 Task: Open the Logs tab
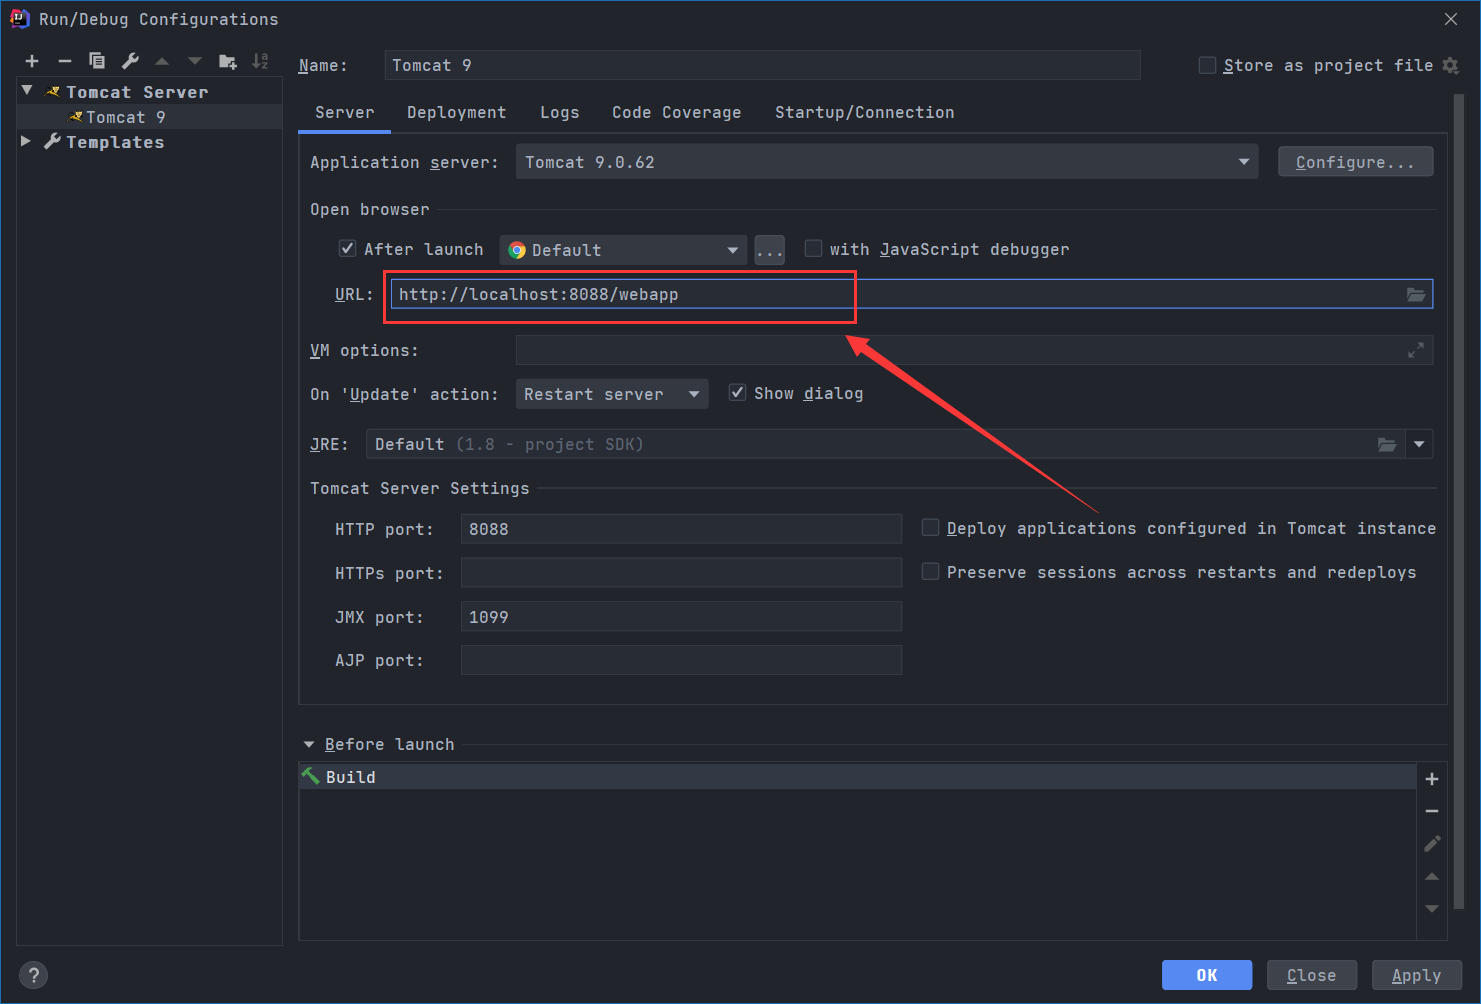560,113
